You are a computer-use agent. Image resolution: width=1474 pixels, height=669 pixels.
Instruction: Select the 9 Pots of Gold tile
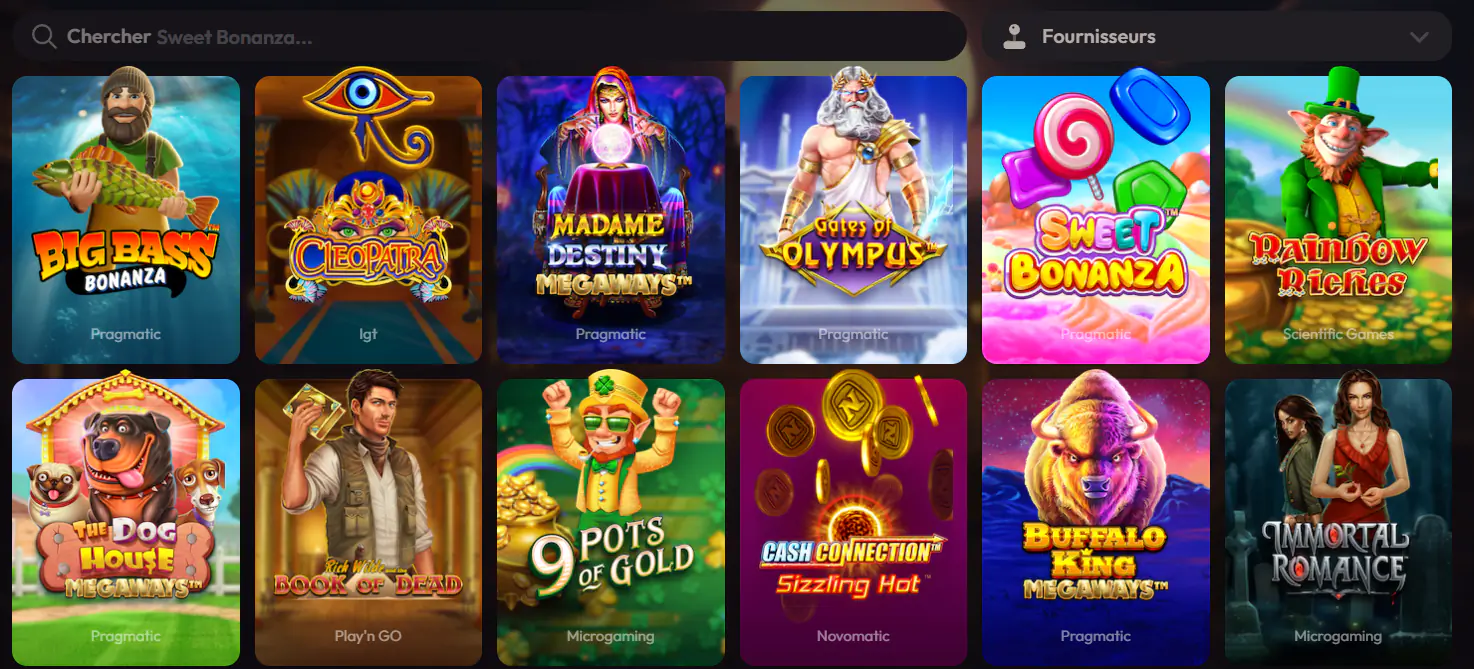coord(611,522)
